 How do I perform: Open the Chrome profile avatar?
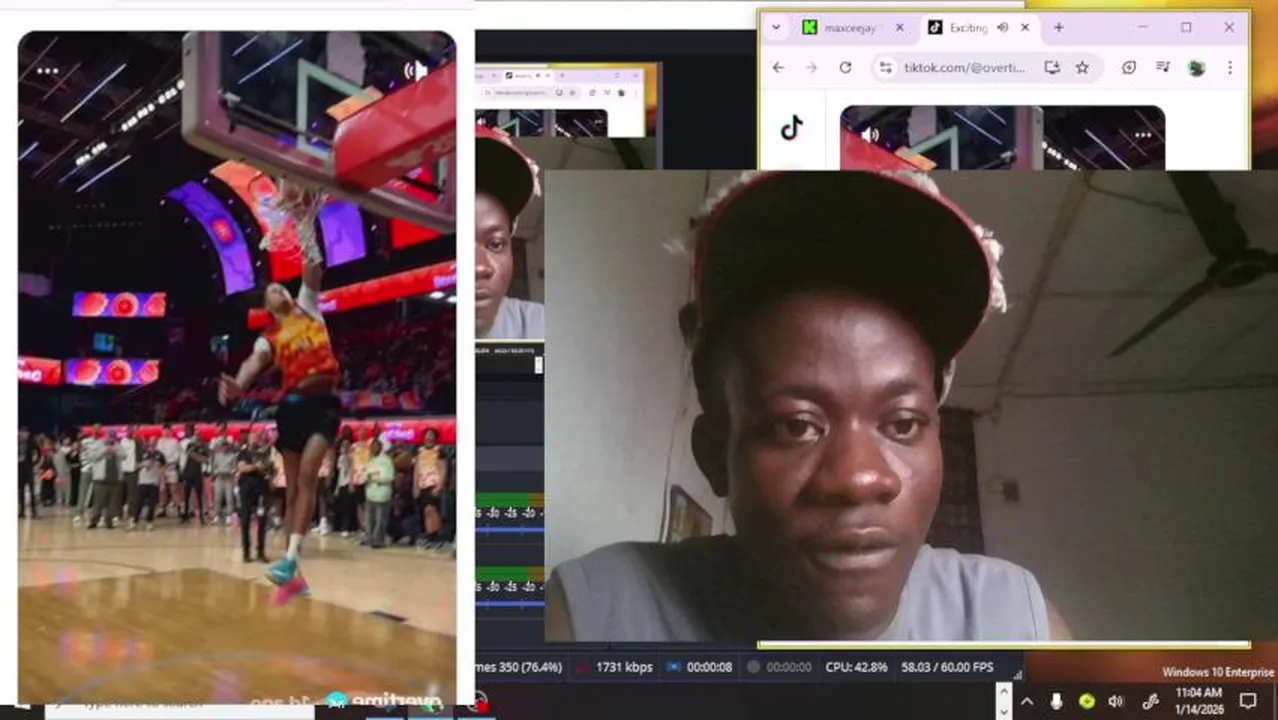tap(1196, 67)
